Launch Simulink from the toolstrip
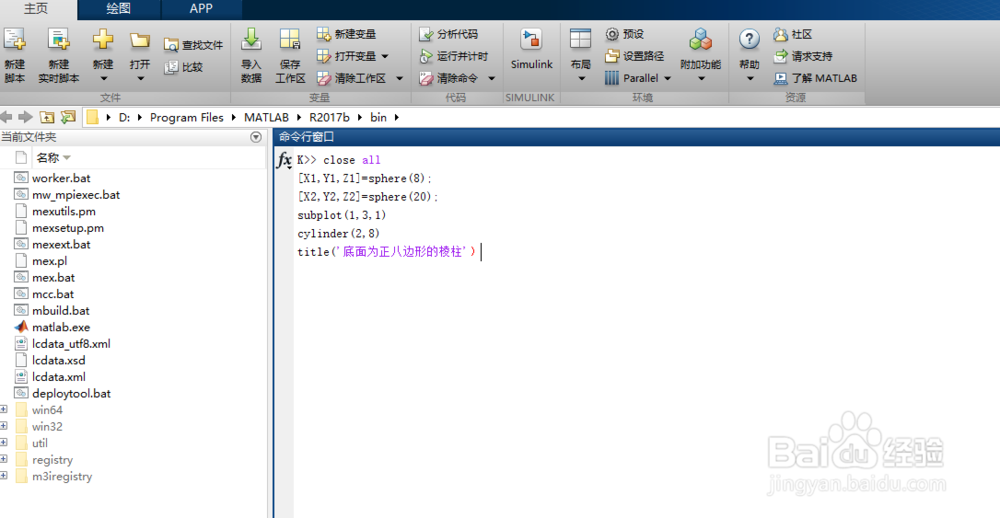Screen dimensions: 1000x518 [531, 50]
